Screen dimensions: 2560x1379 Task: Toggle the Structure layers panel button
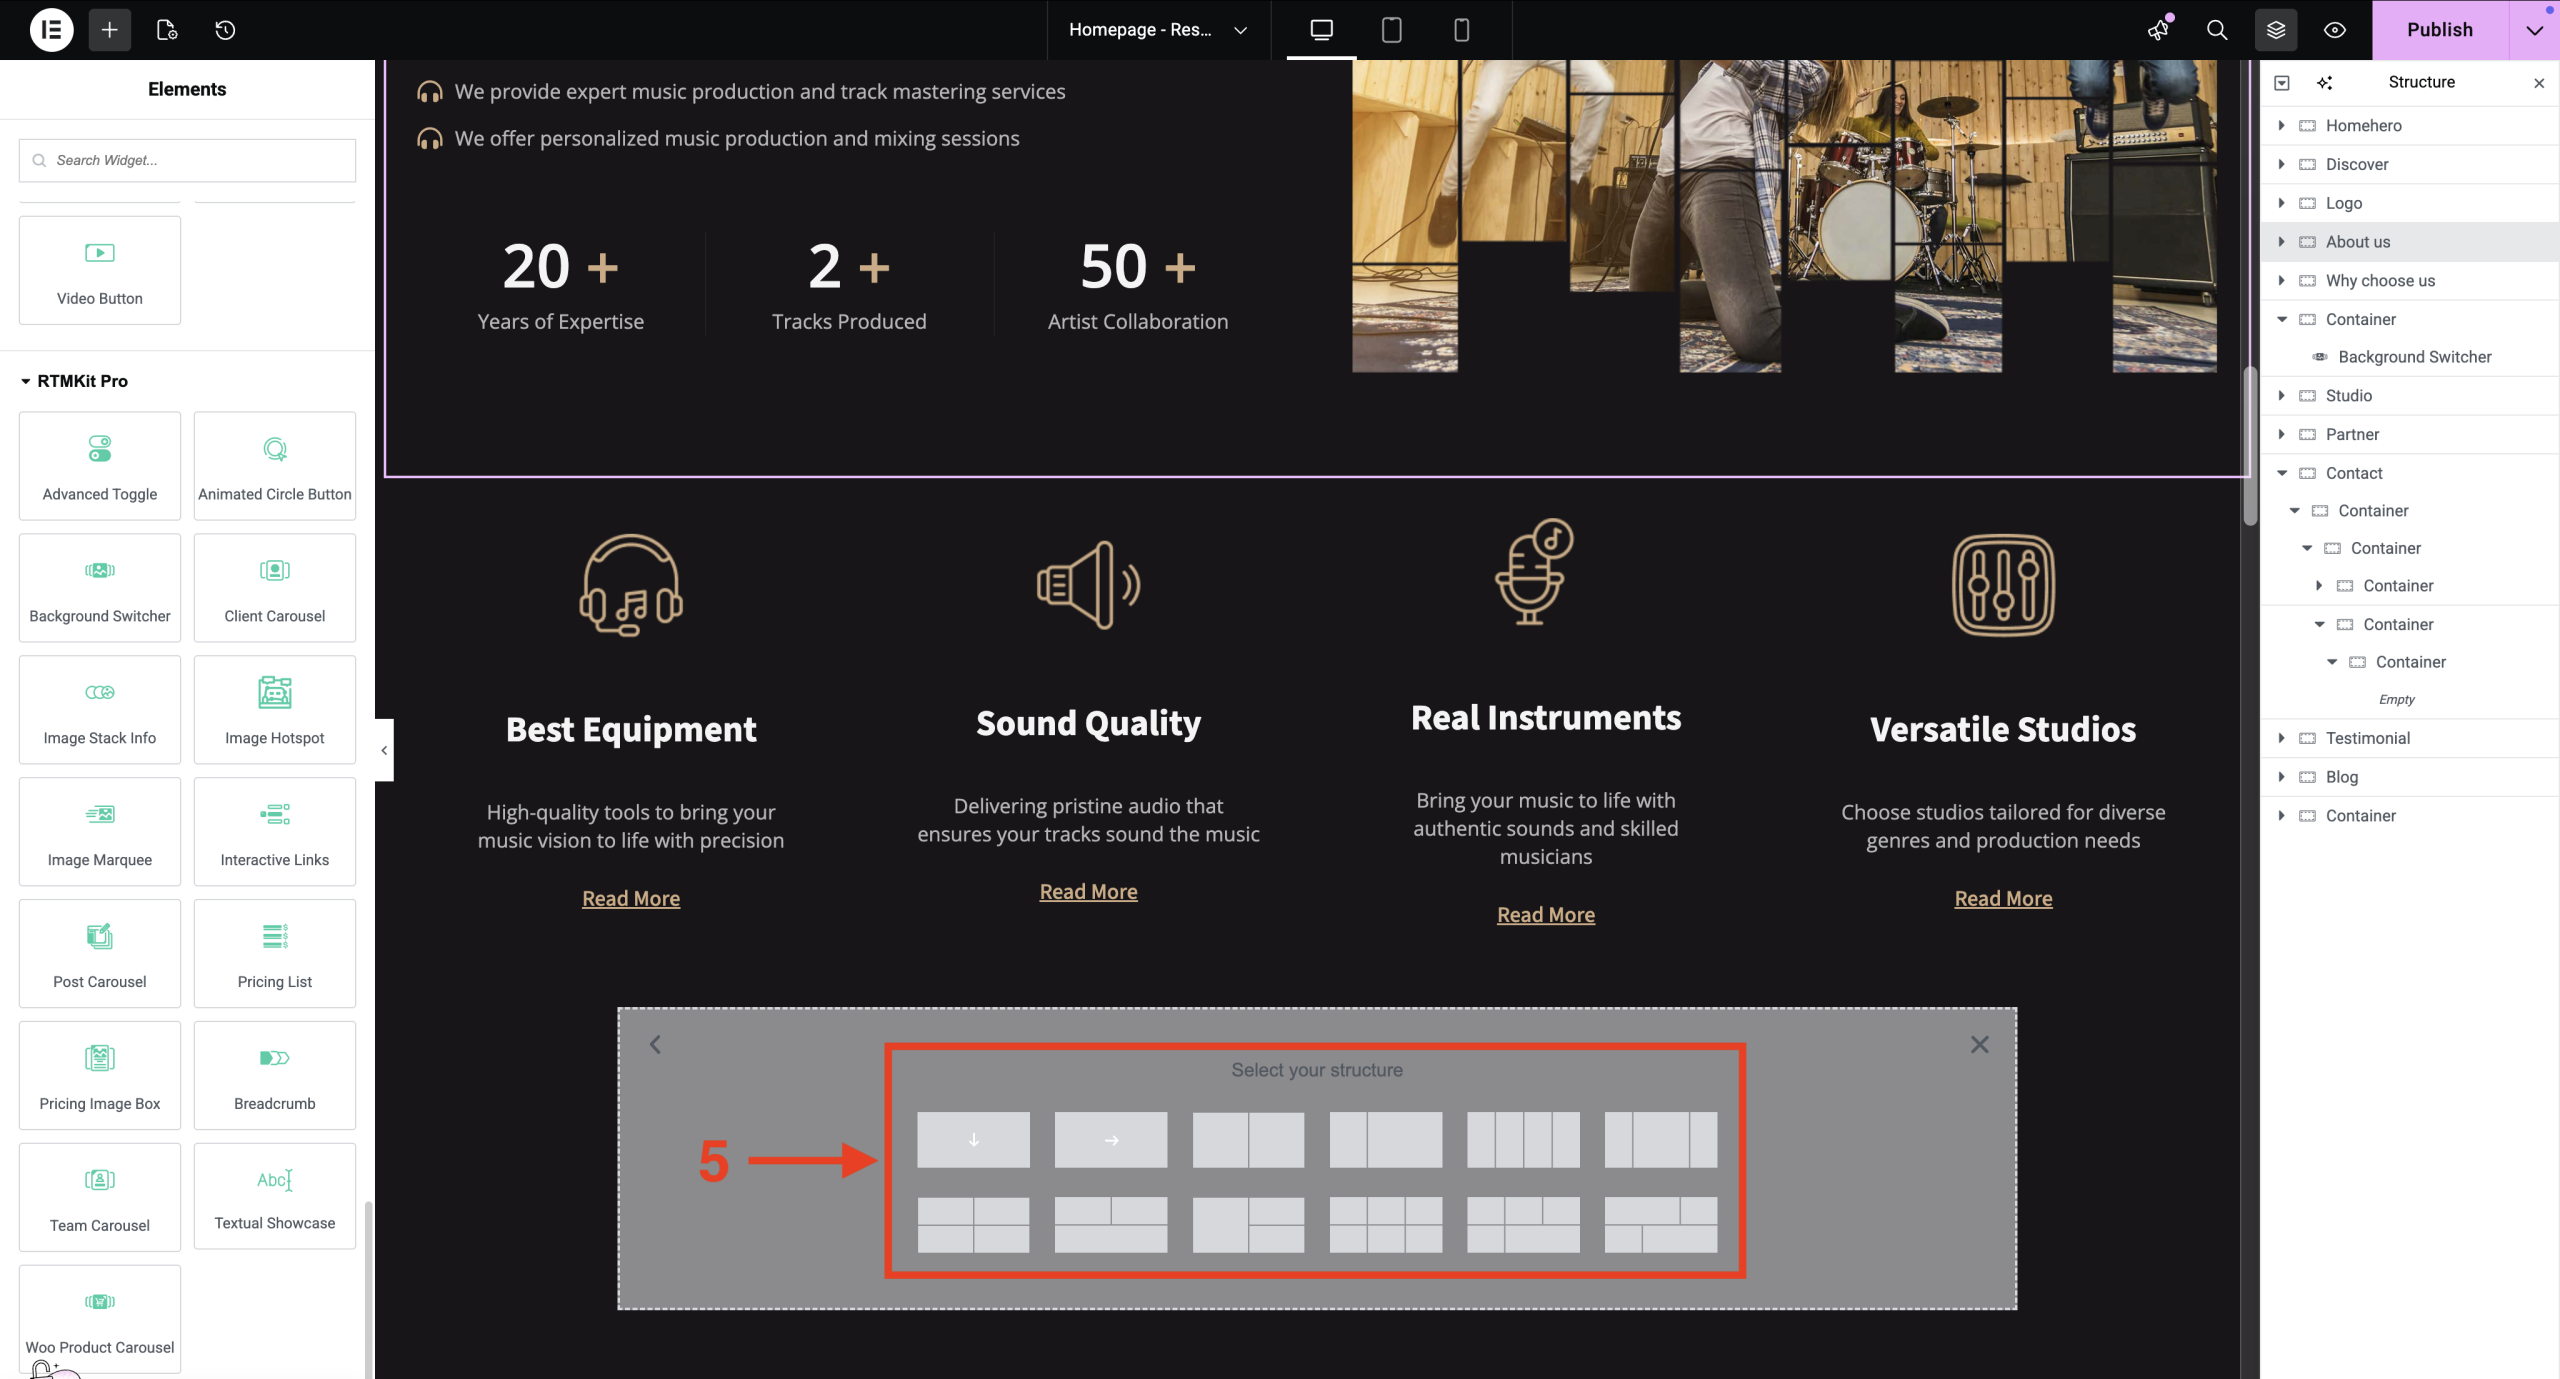point(2276,30)
